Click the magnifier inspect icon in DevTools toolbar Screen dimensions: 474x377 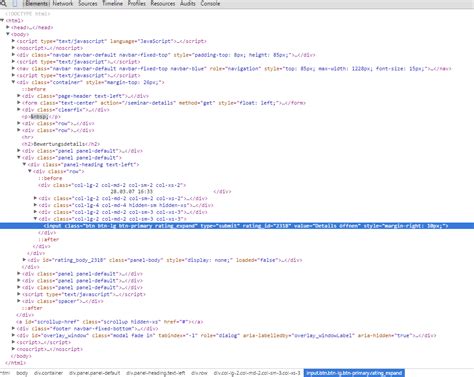pyautogui.click(x=3, y=3)
